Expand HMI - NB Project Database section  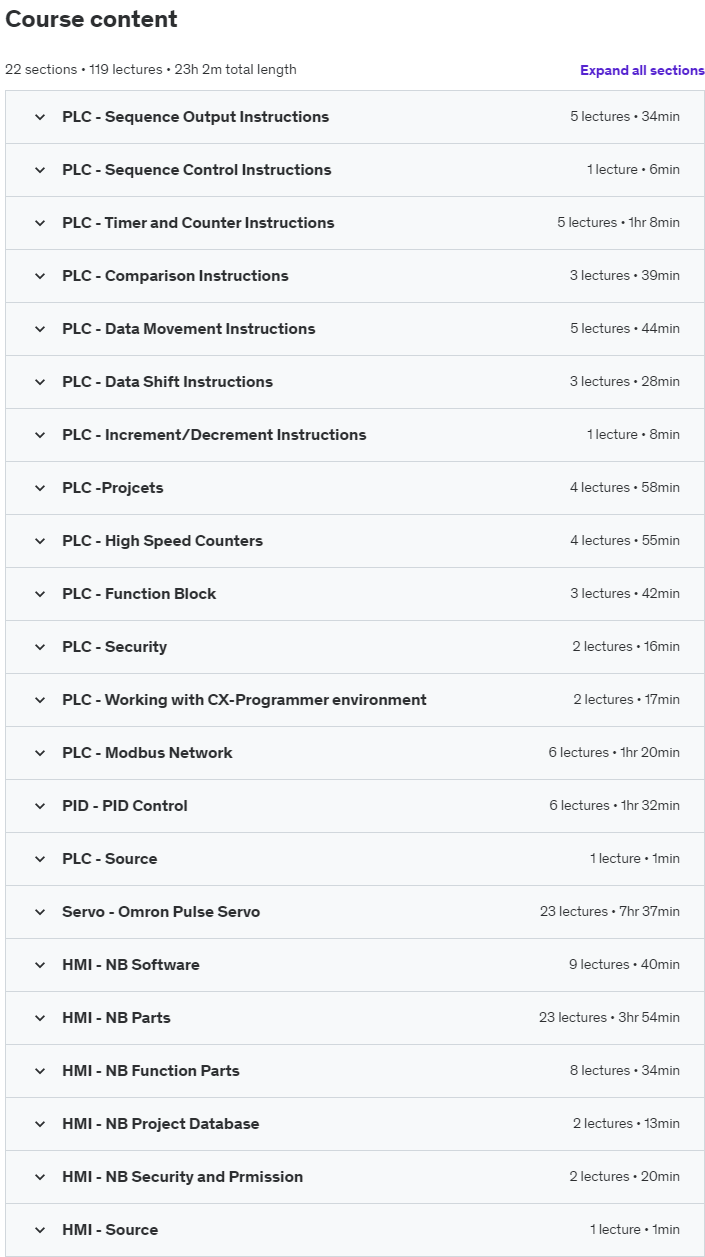pyautogui.click(x=160, y=1124)
